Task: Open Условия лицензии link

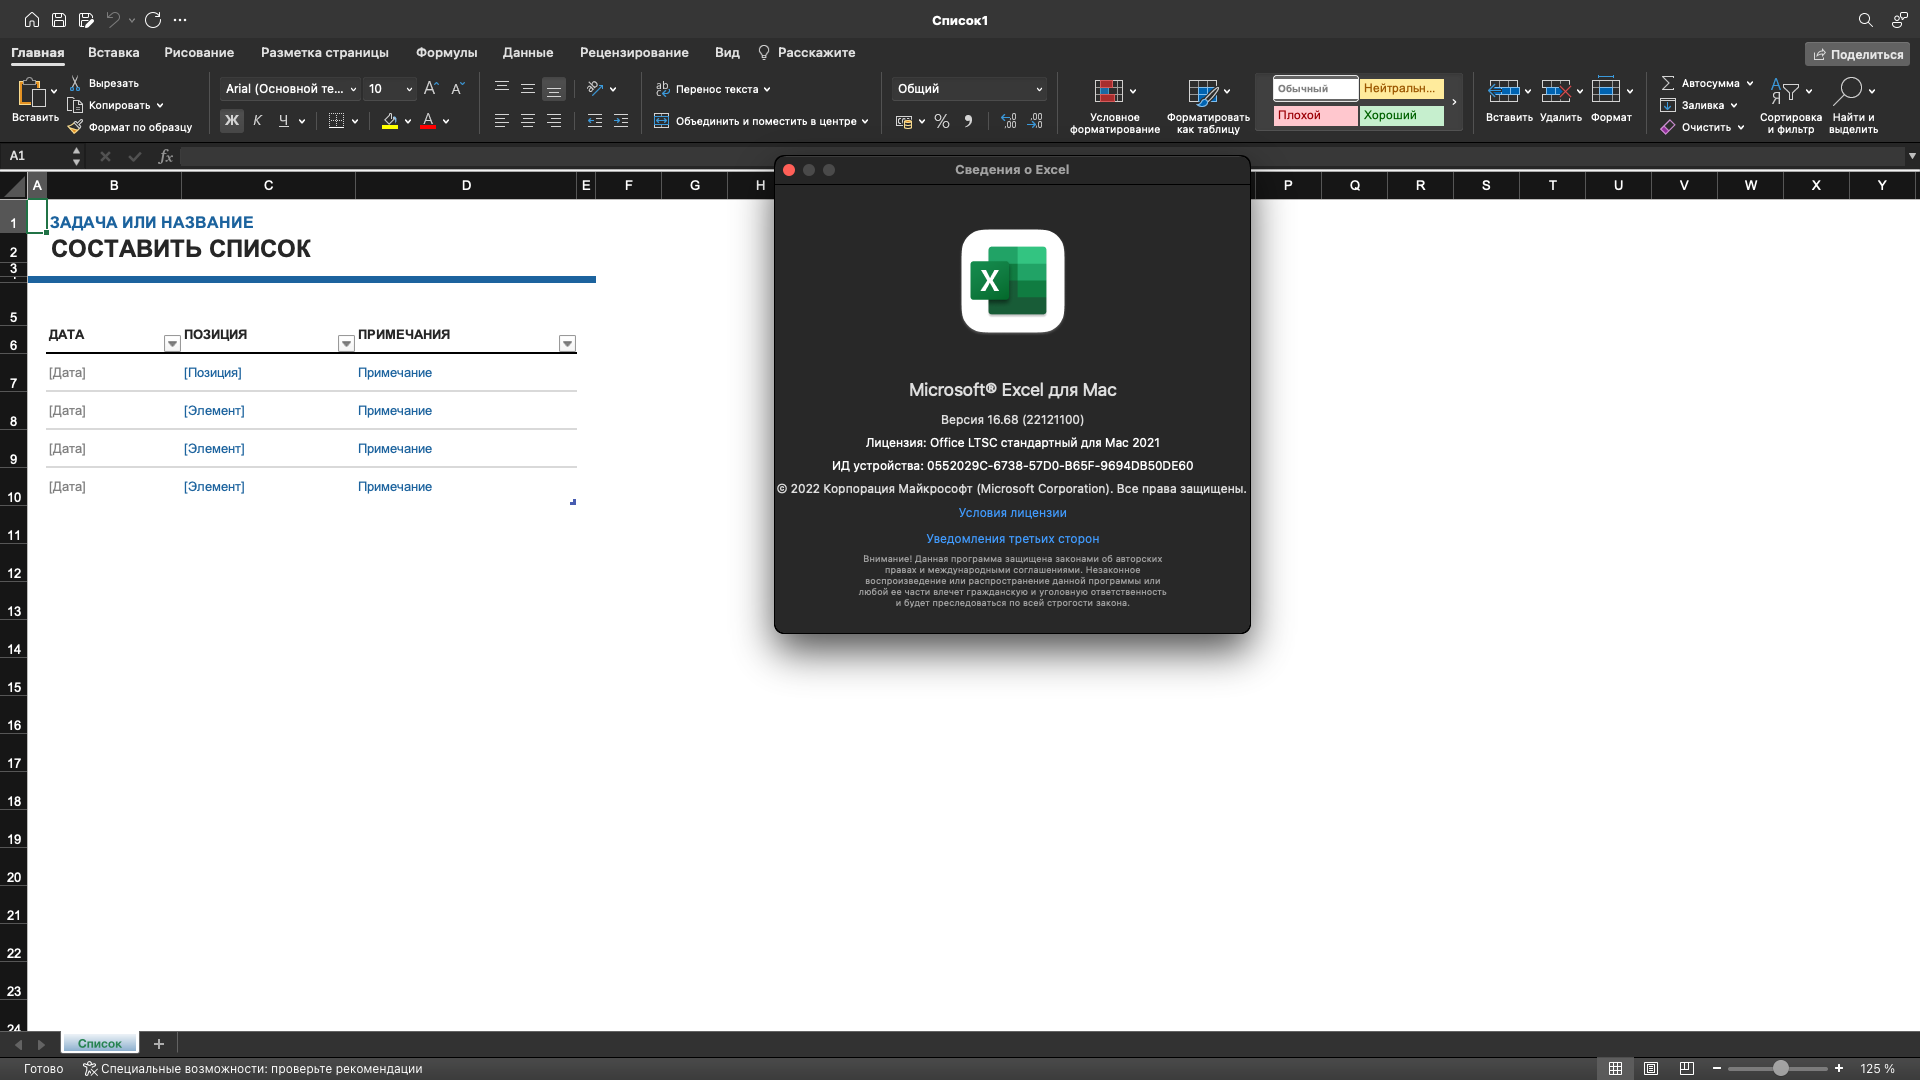Action: (x=1012, y=513)
